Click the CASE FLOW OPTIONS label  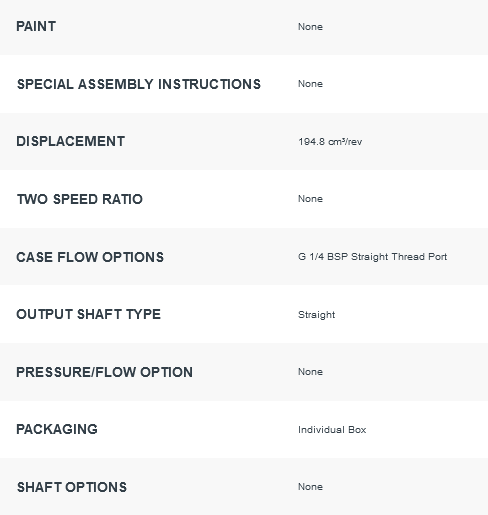coord(90,257)
